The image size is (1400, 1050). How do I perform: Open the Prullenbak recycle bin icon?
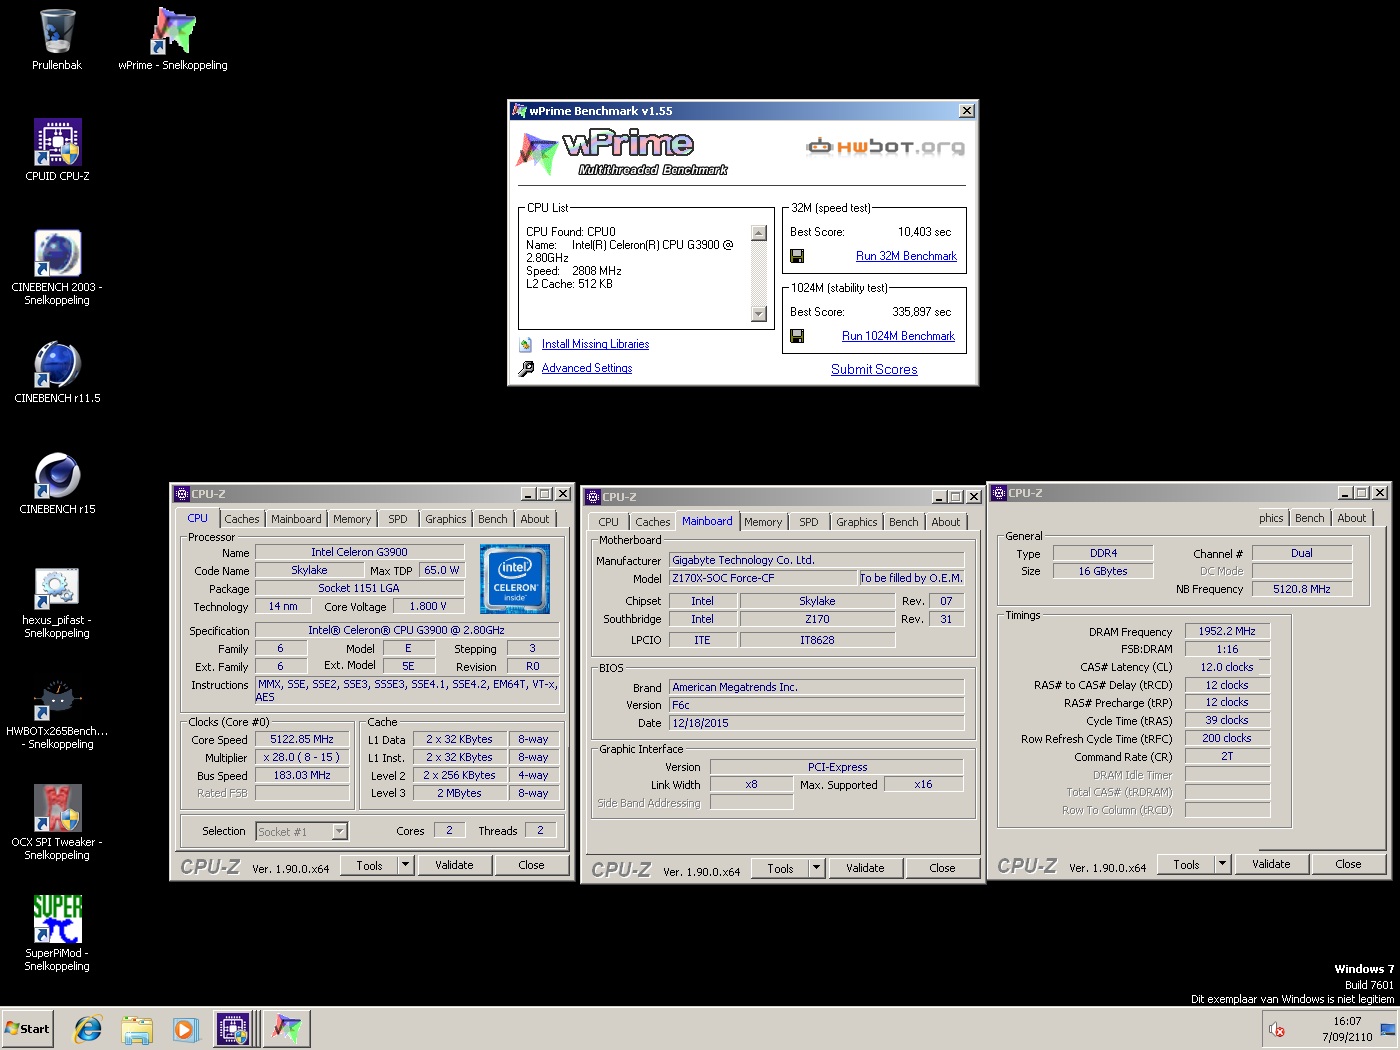[57, 31]
